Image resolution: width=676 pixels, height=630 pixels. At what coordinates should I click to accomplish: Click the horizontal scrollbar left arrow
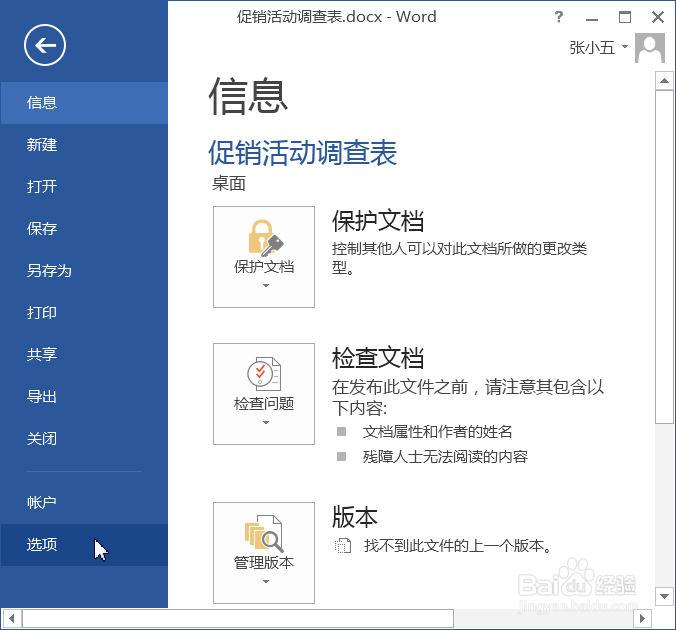pyautogui.click(x=11, y=618)
